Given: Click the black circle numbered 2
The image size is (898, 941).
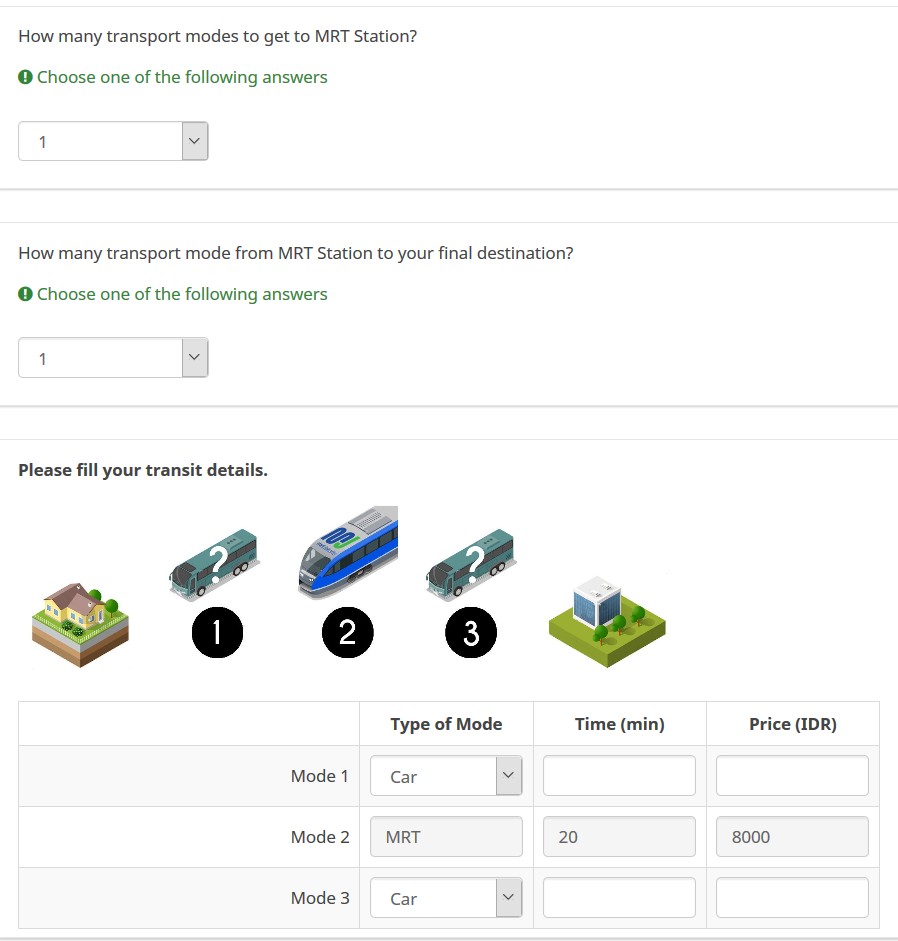Looking at the screenshot, I should (347, 632).
